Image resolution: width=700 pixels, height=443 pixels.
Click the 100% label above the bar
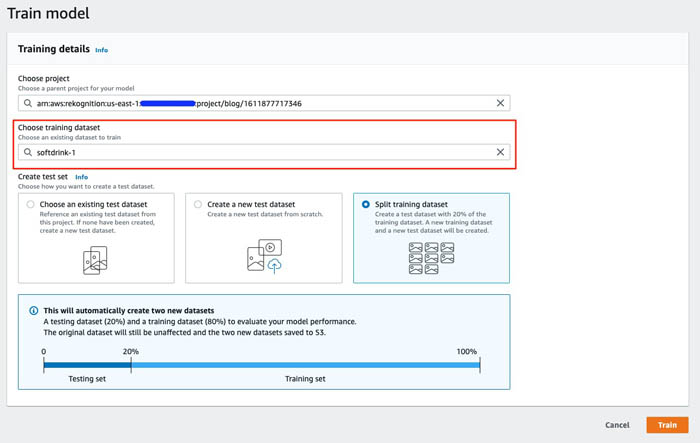click(x=467, y=351)
